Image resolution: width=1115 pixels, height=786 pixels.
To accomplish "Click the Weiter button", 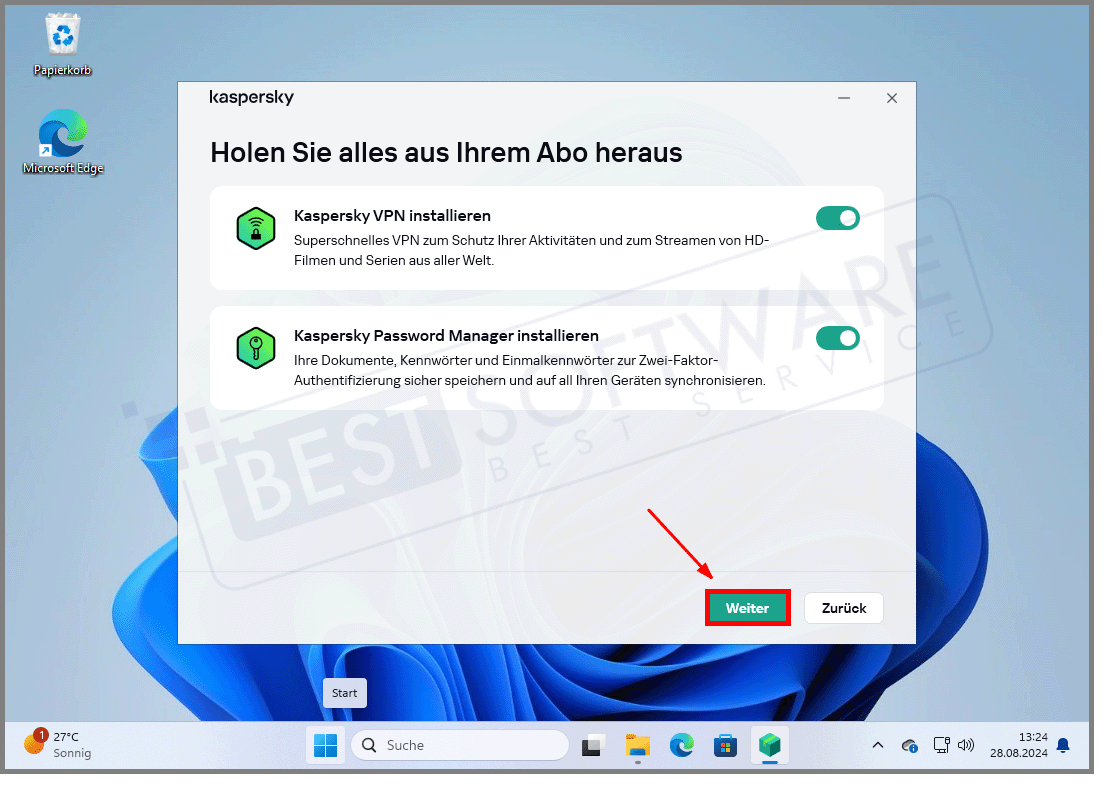I will (747, 607).
